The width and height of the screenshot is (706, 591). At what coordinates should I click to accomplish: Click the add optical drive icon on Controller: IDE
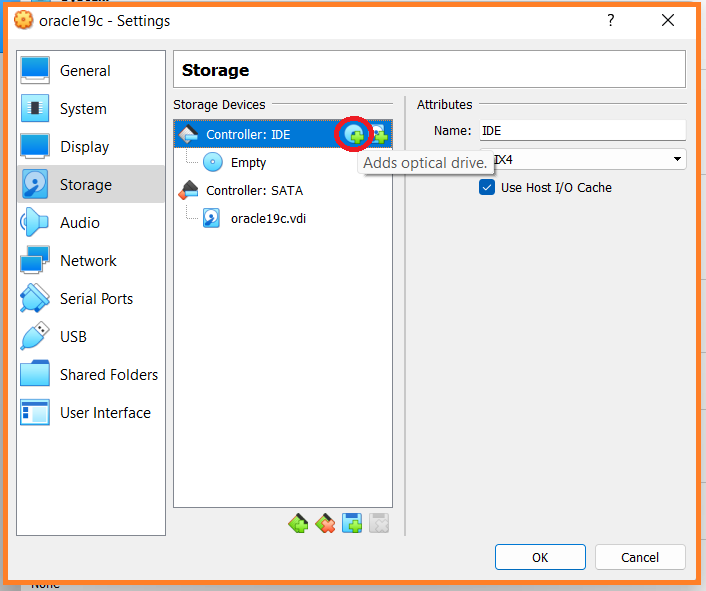354,134
